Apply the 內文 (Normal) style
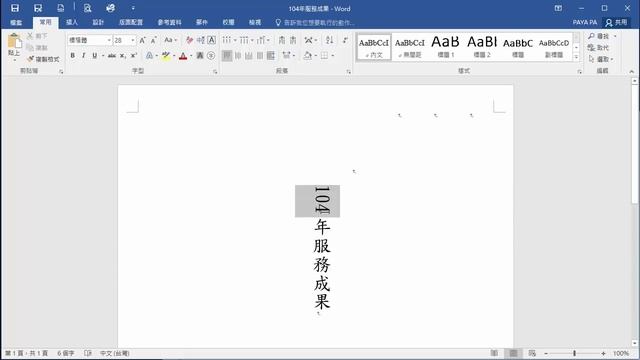 pyautogui.click(x=374, y=47)
